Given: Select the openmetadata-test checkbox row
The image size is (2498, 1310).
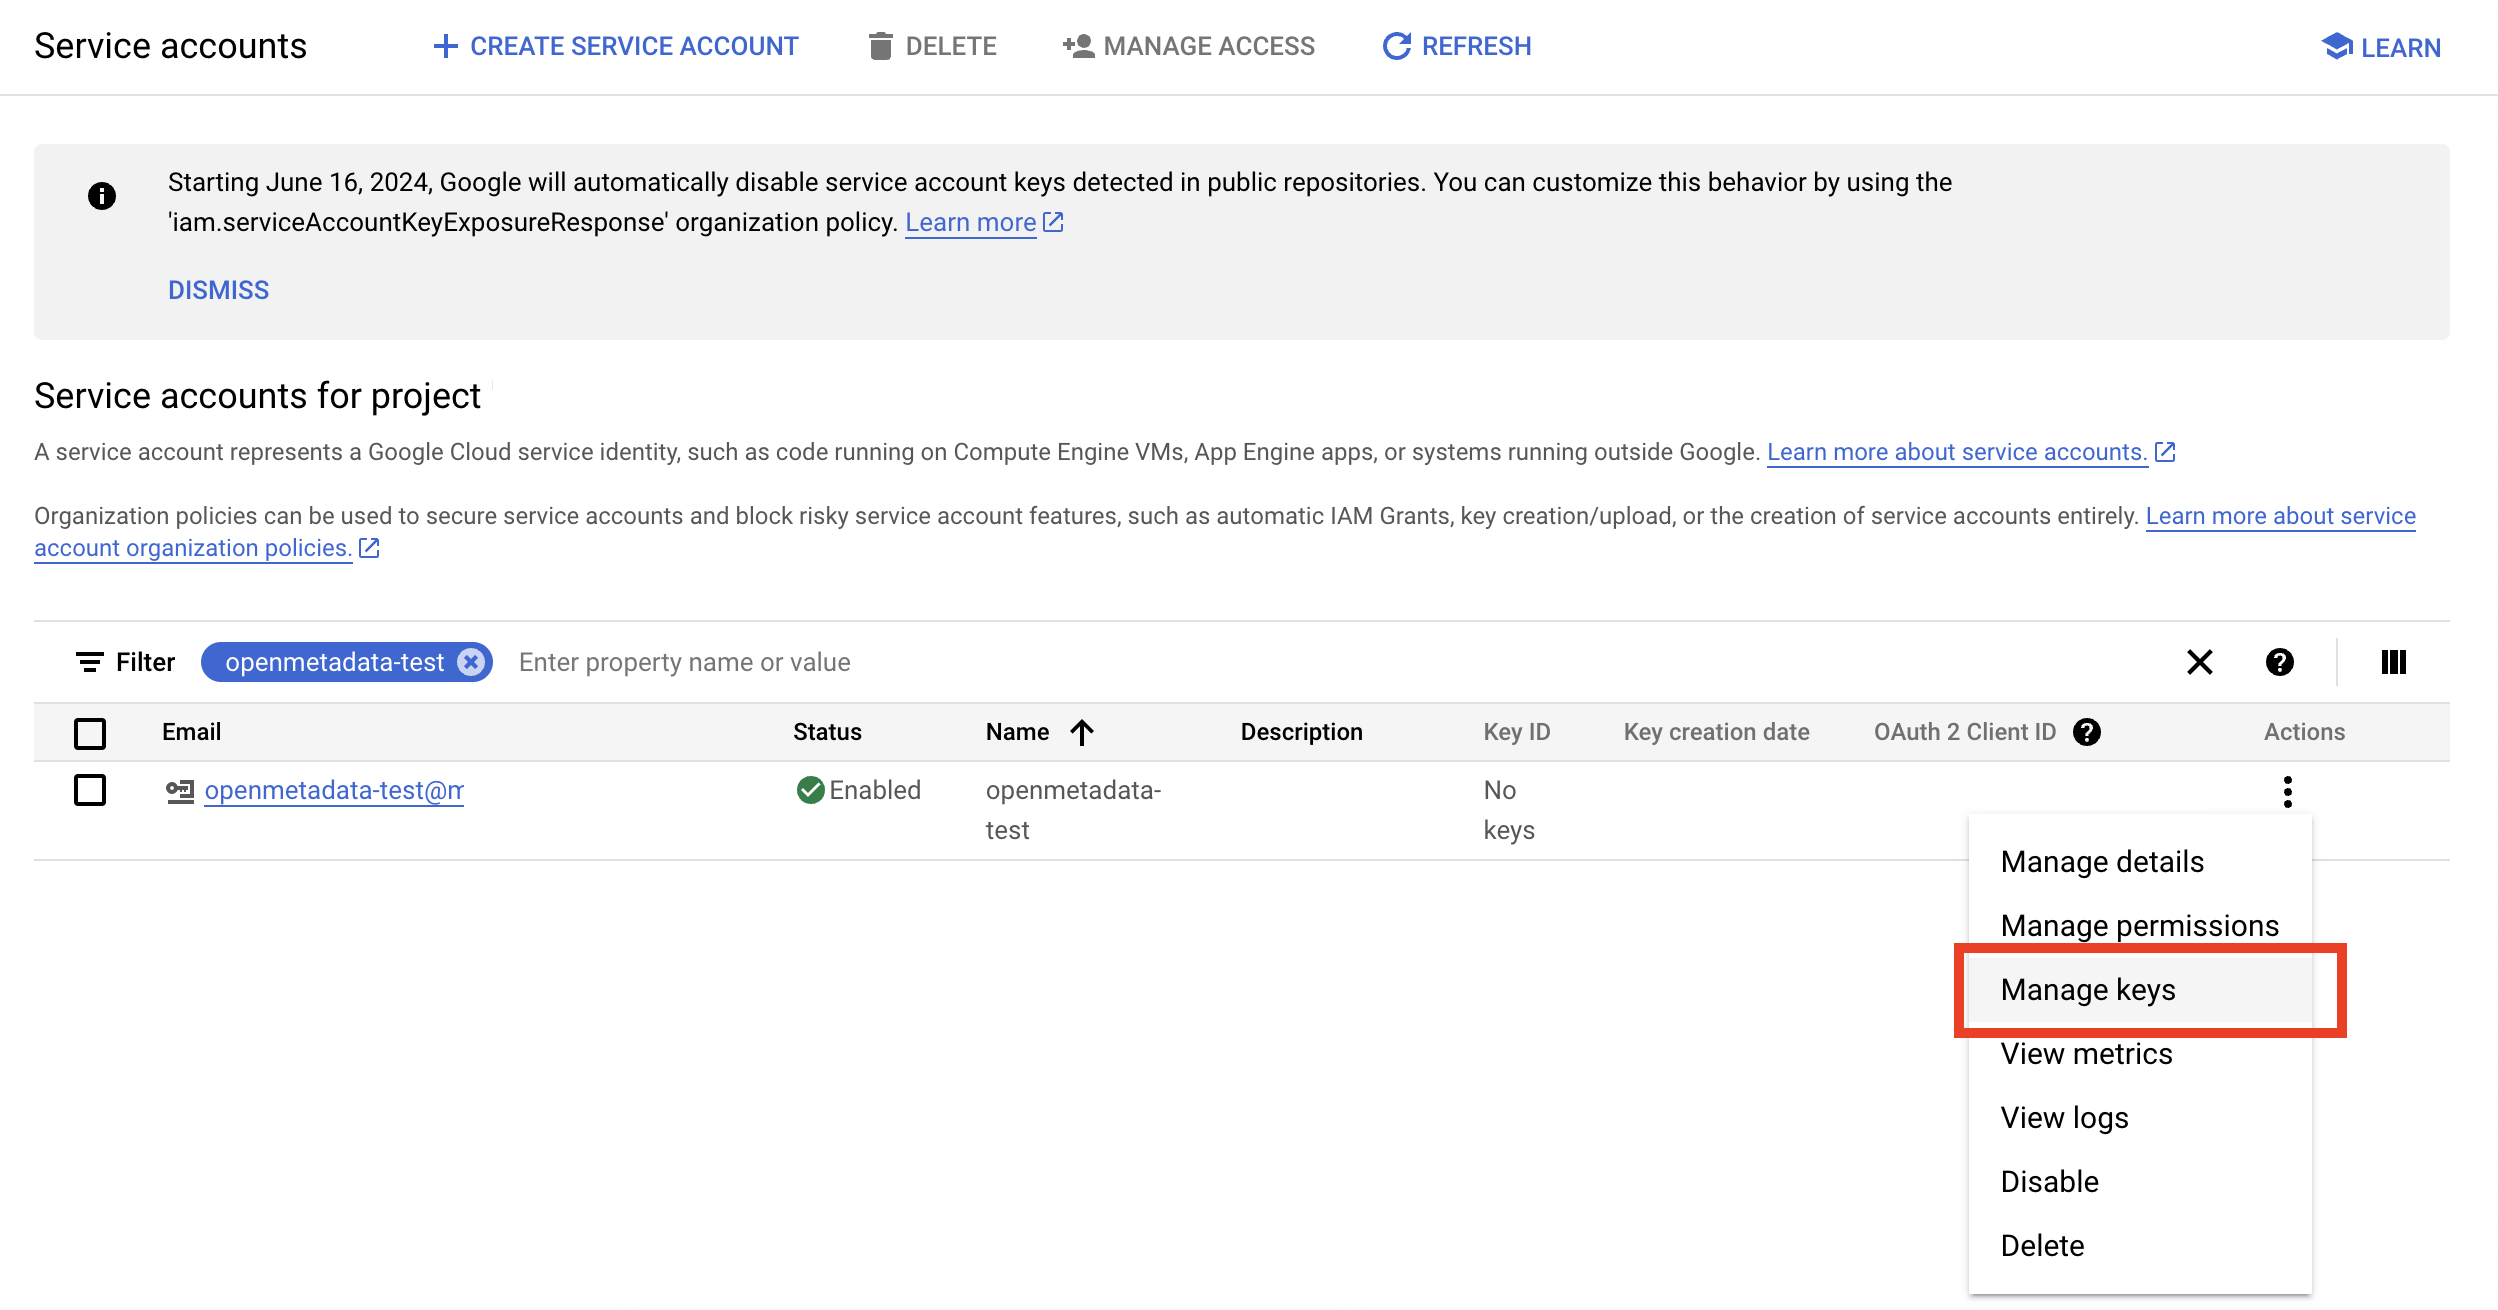Looking at the screenshot, I should 89,790.
